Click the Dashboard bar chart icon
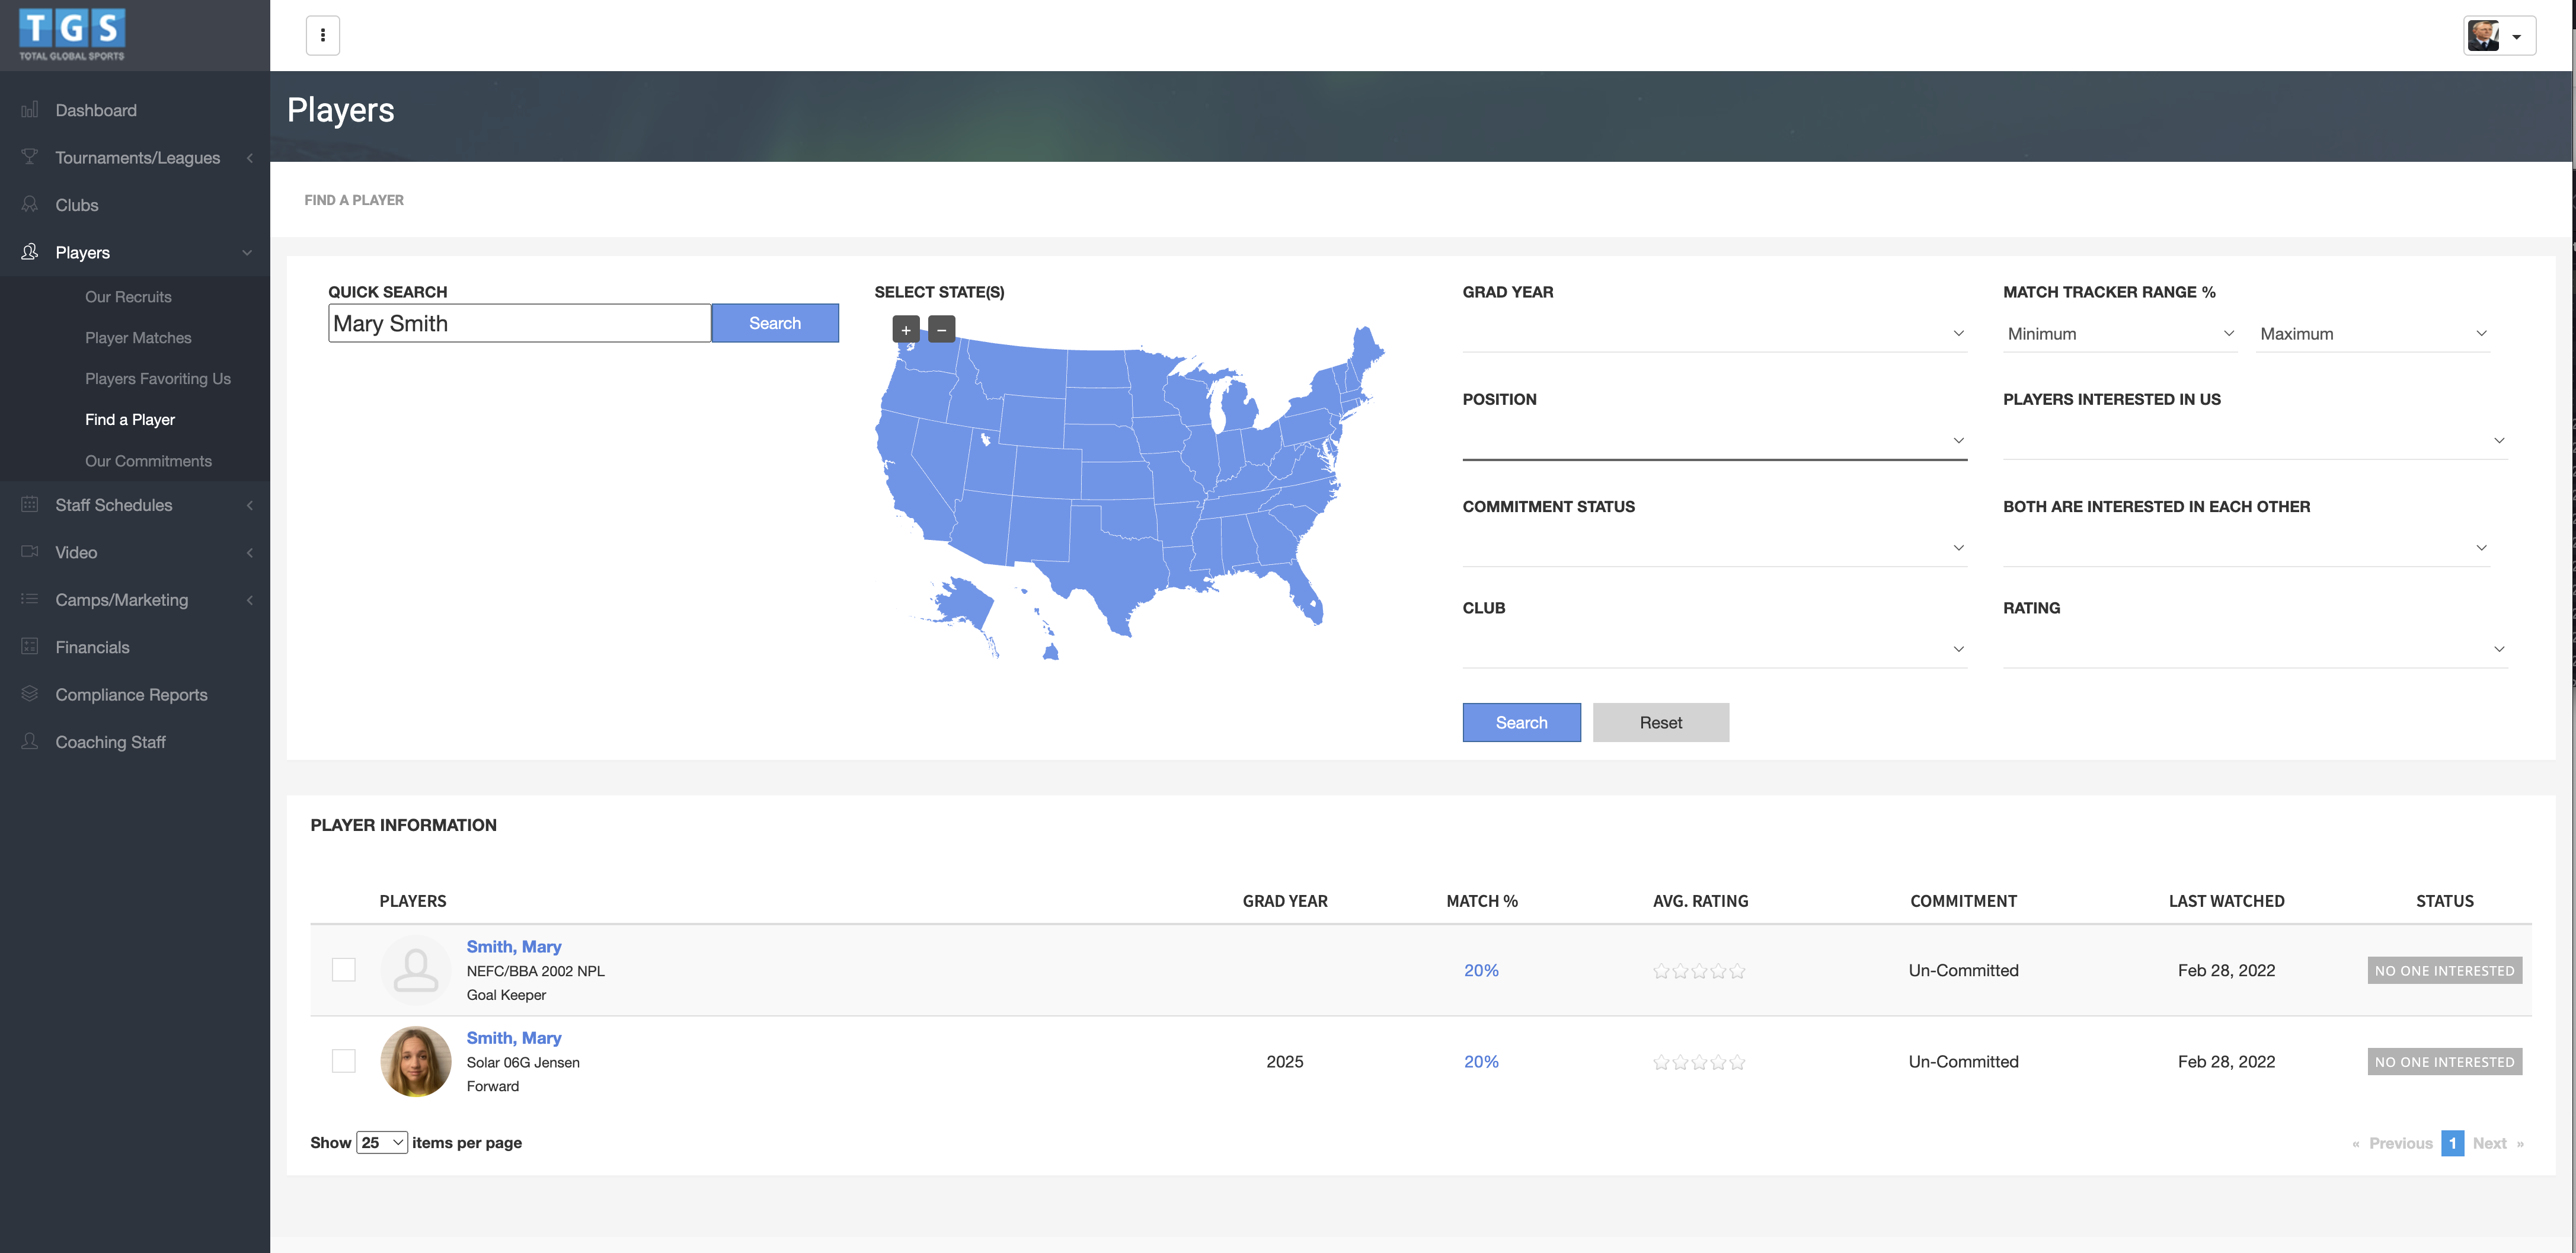The image size is (2576, 1253). pos(30,110)
